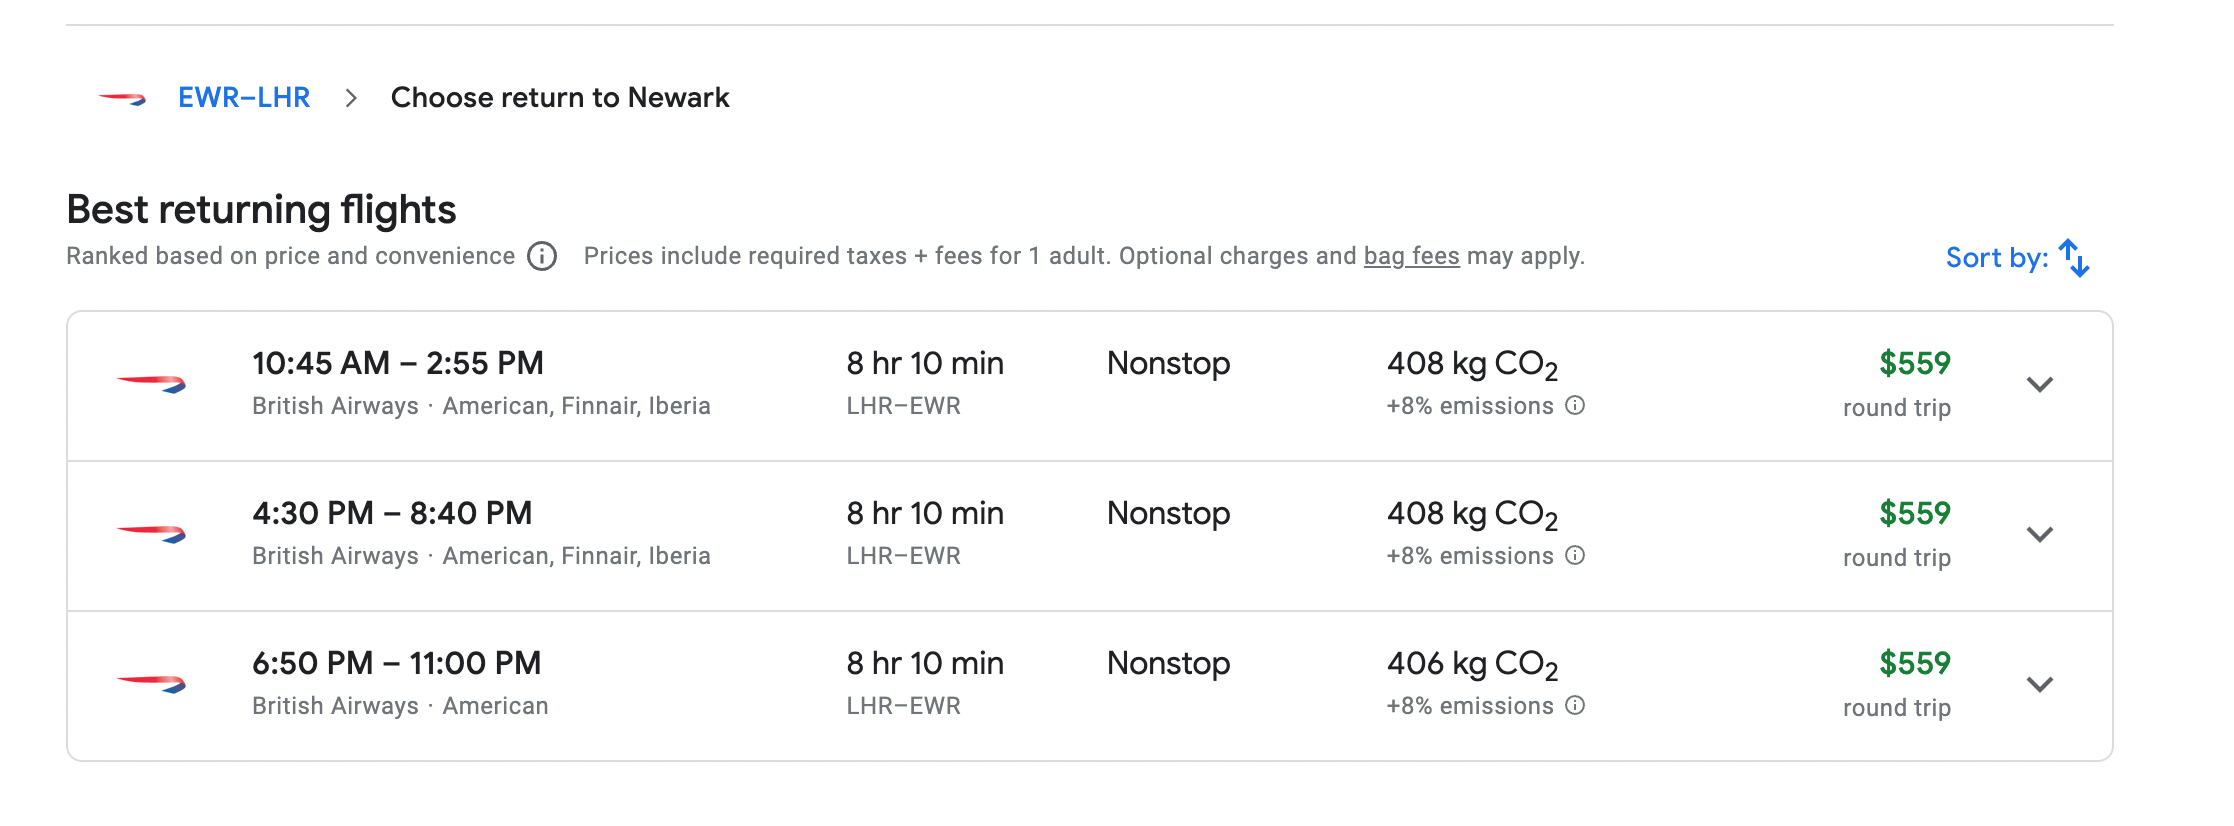
Task: Click the British Airways logo beside EWR–LHR
Action: coord(122,98)
